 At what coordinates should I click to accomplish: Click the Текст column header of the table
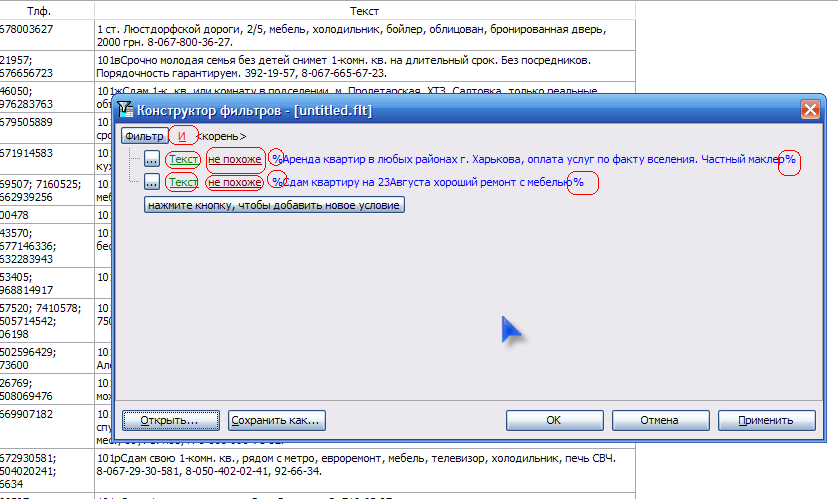tap(364, 9)
